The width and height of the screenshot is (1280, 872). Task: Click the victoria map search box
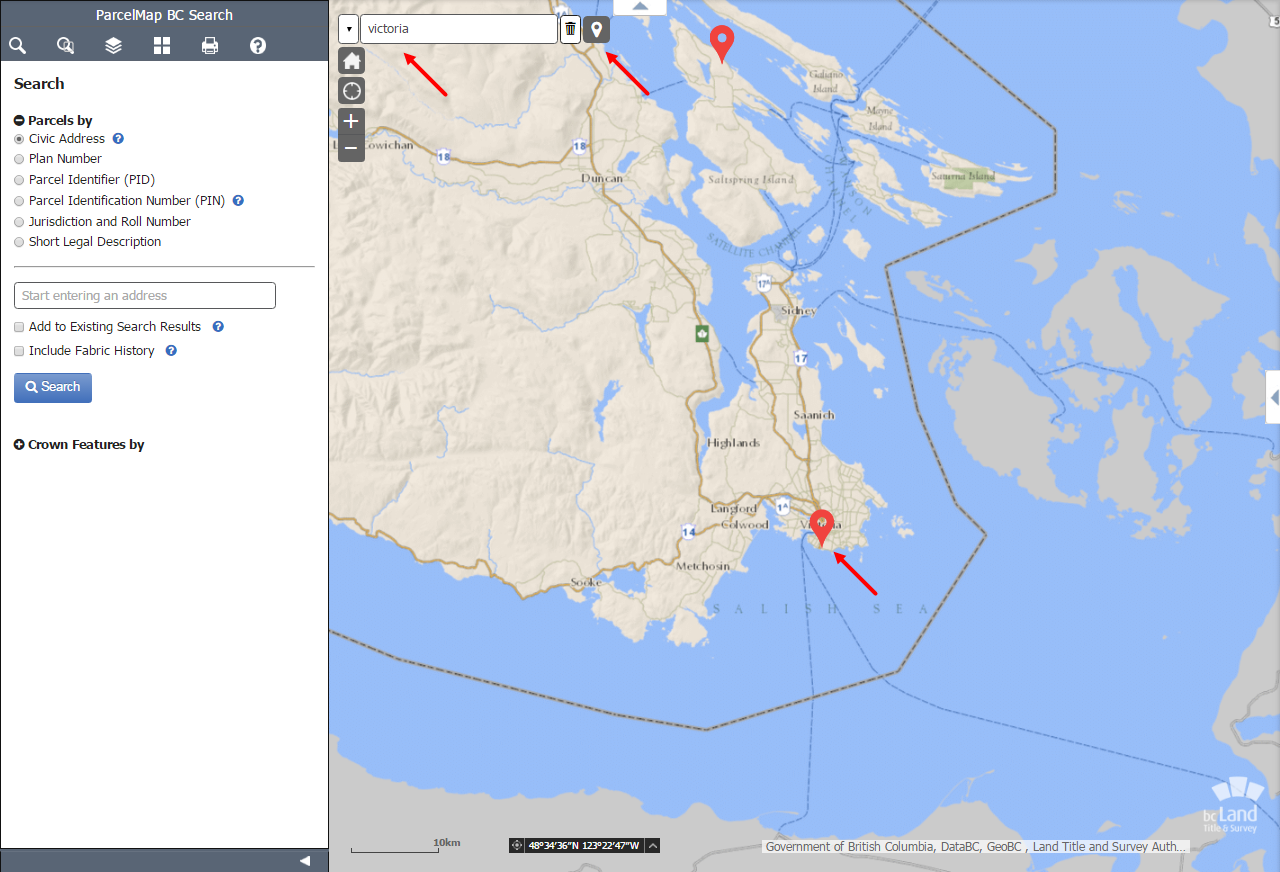tap(458, 29)
